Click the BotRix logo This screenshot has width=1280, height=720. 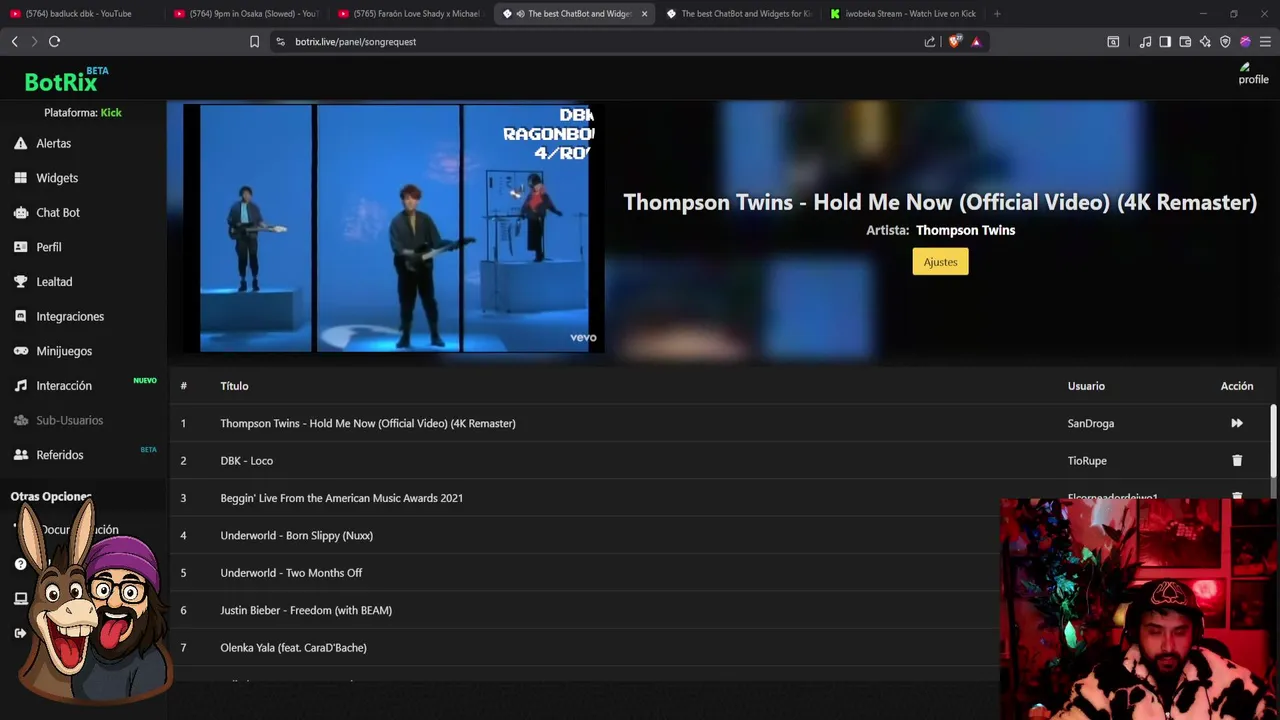(x=66, y=80)
